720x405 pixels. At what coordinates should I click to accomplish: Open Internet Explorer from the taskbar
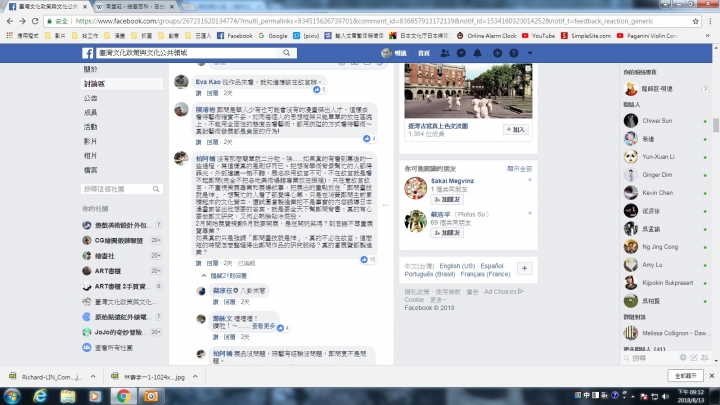[40, 396]
